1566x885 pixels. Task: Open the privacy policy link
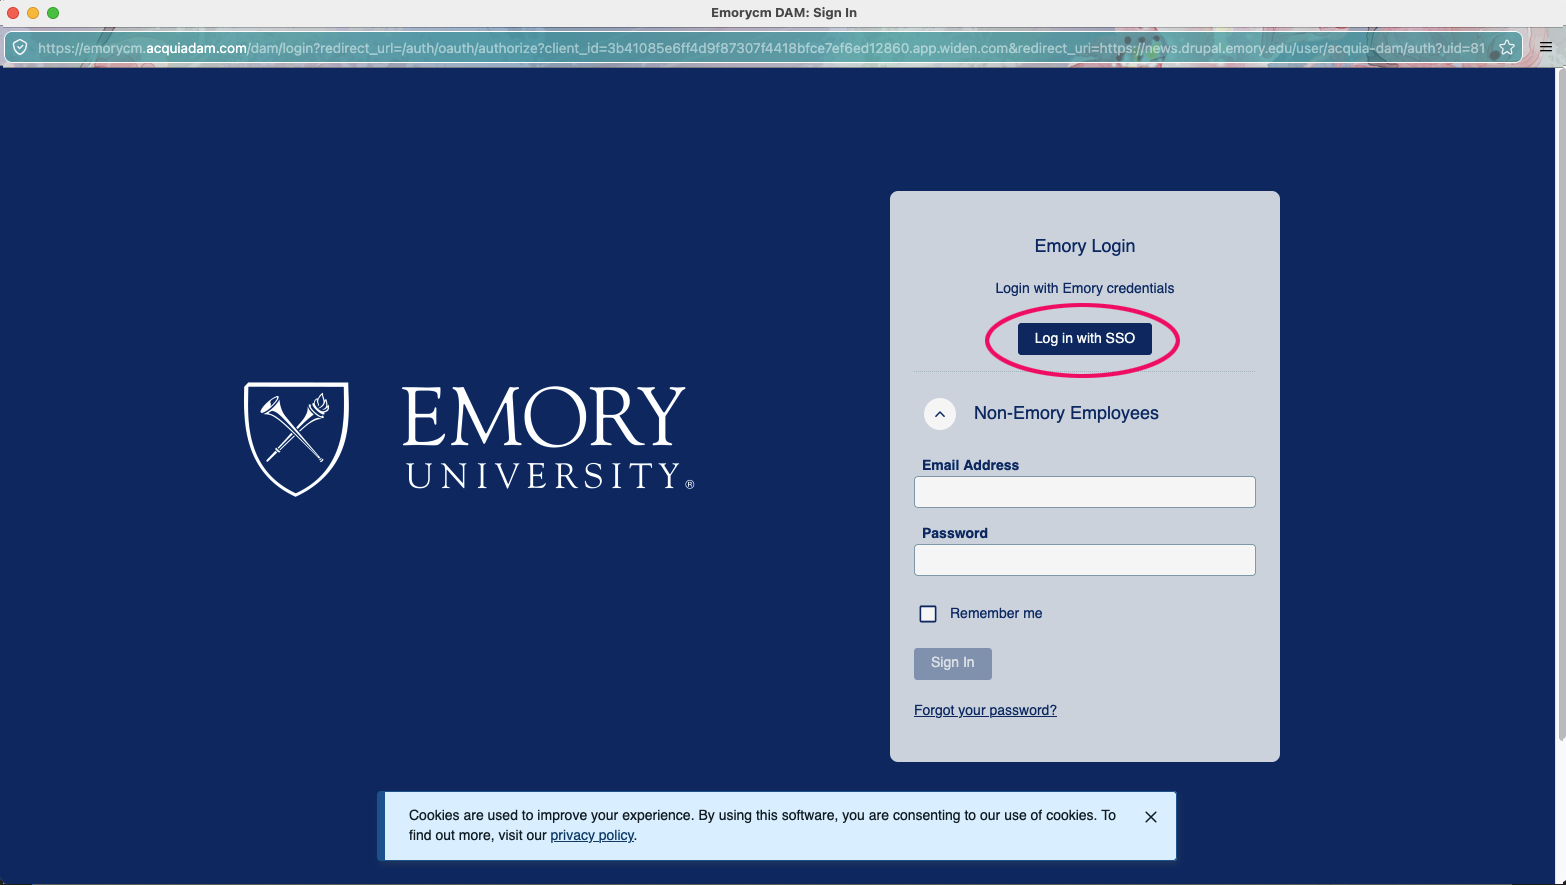[592, 835]
